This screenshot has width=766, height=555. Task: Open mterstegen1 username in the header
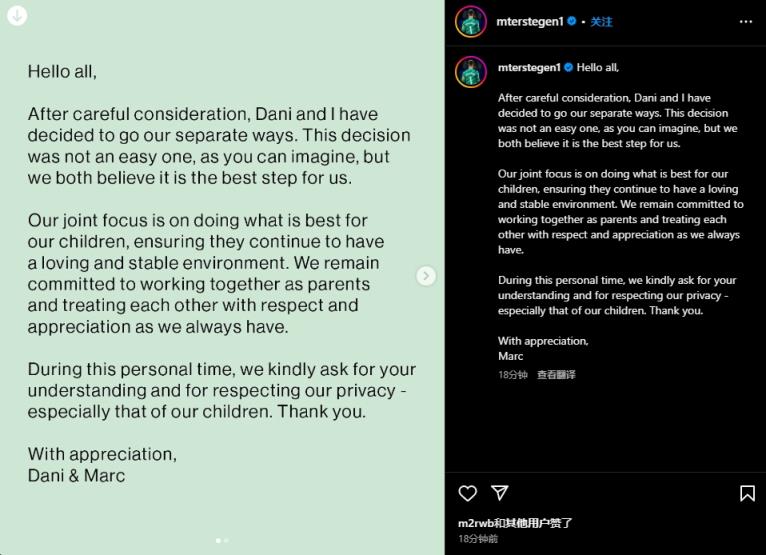(529, 22)
